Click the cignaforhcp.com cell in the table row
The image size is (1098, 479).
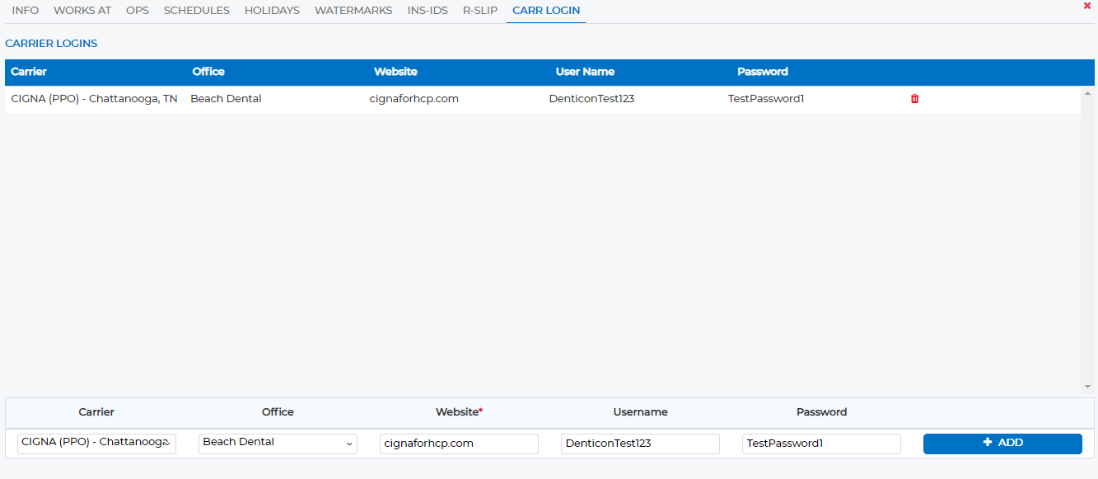[414, 99]
